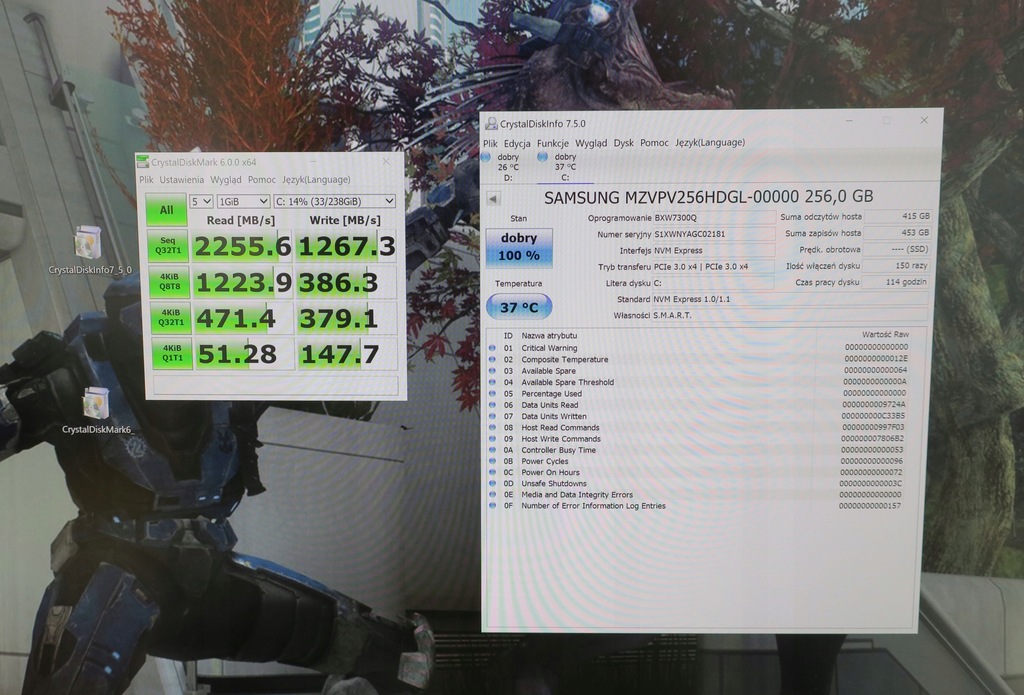
Task: Open Plik menu in CrystalDiskMark
Action: click(x=146, y=180)
